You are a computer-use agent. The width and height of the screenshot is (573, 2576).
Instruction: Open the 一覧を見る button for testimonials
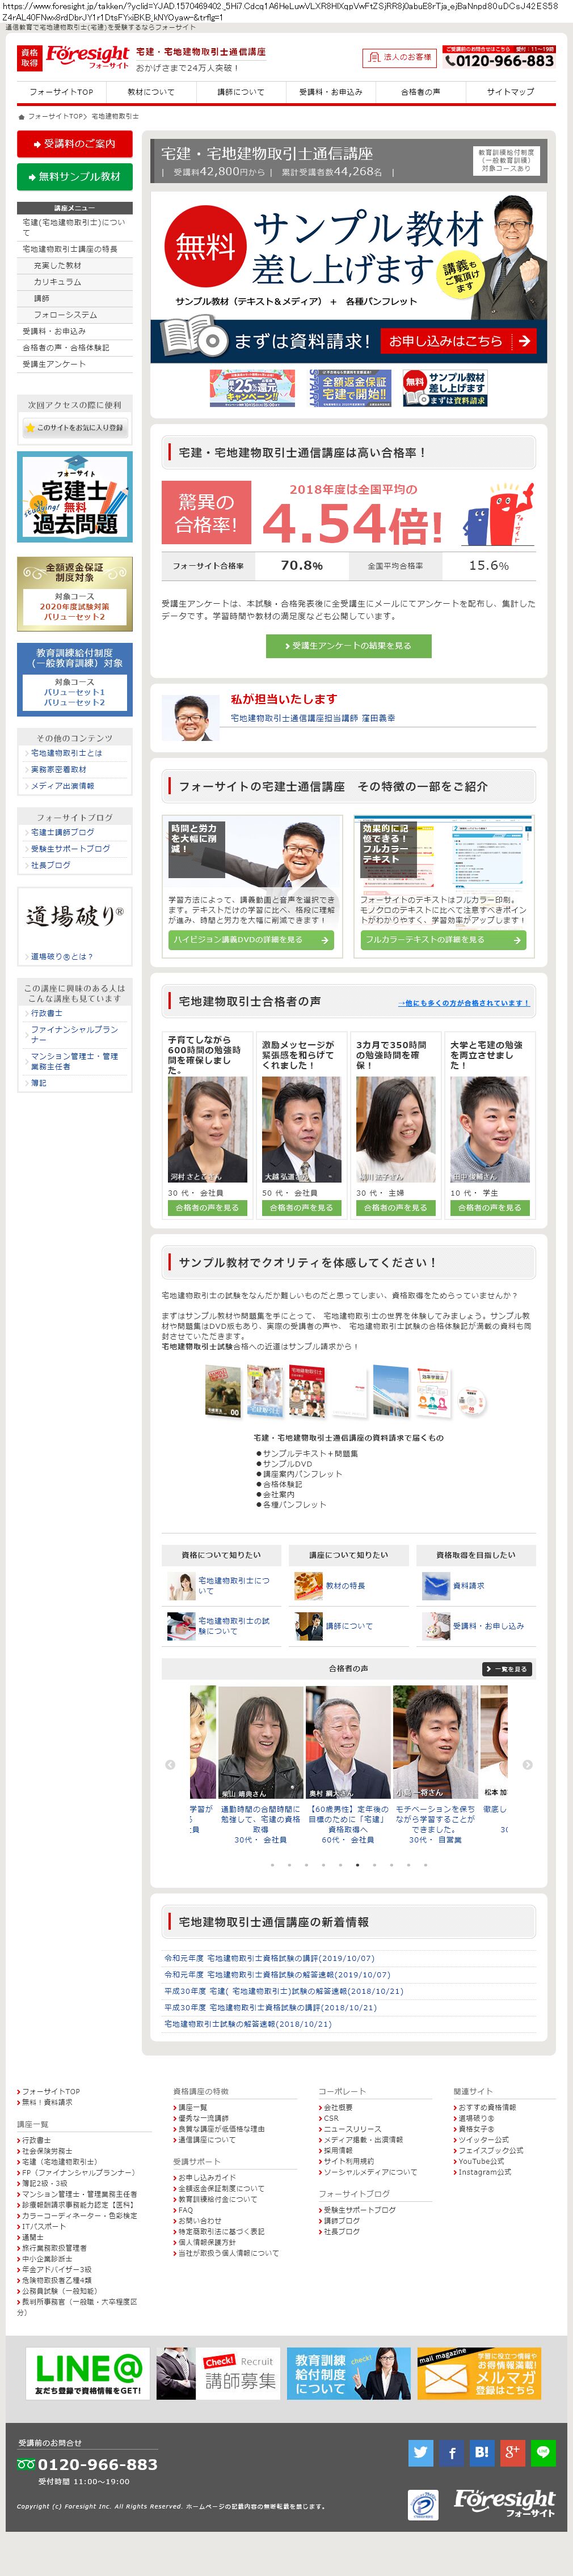[507, 1669]
